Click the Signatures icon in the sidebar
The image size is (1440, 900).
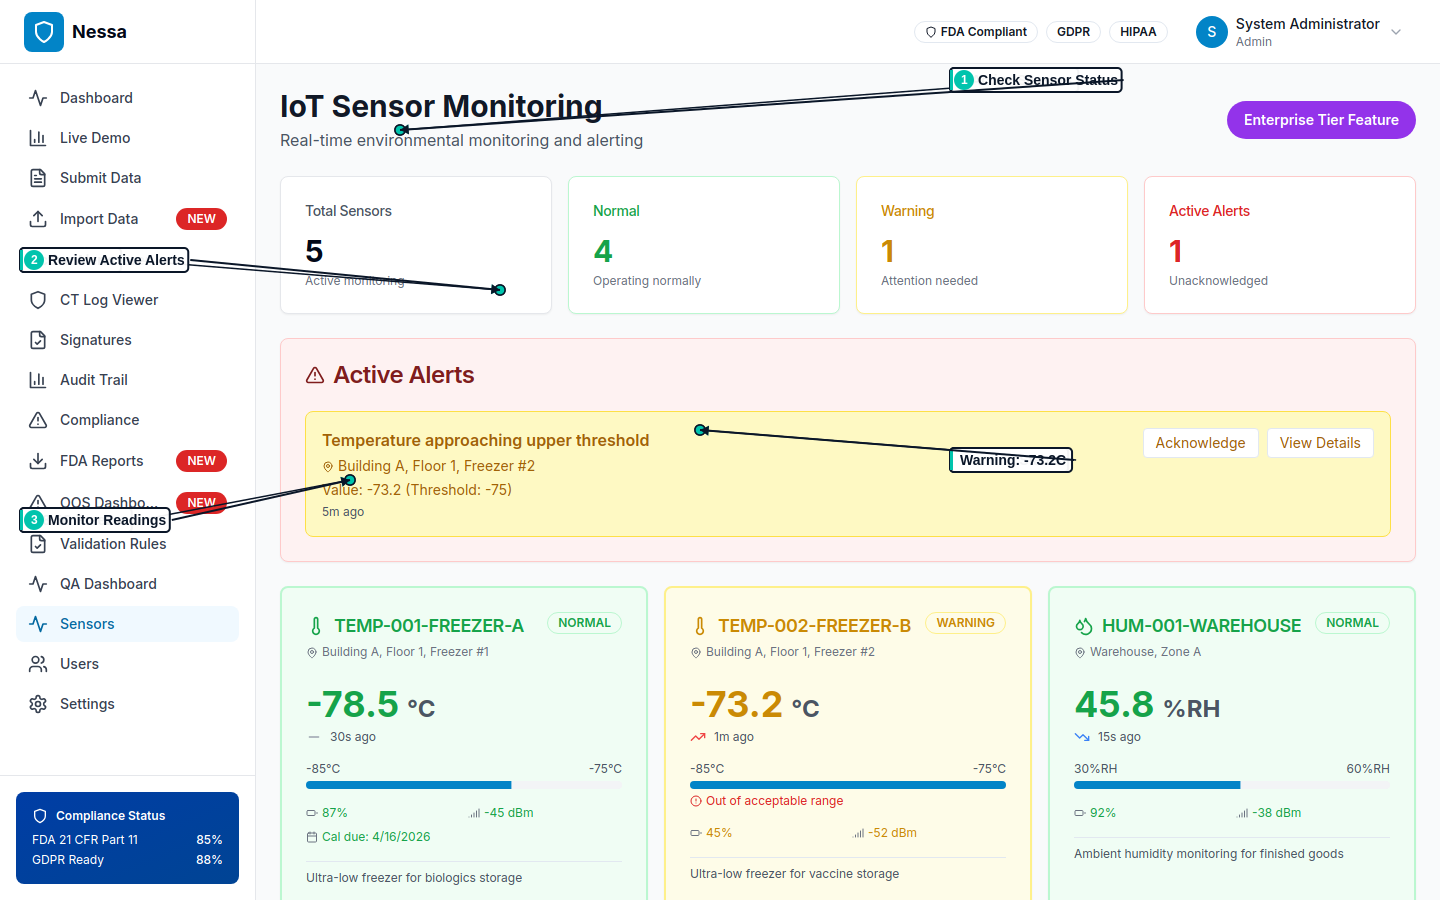click(37, 339)
